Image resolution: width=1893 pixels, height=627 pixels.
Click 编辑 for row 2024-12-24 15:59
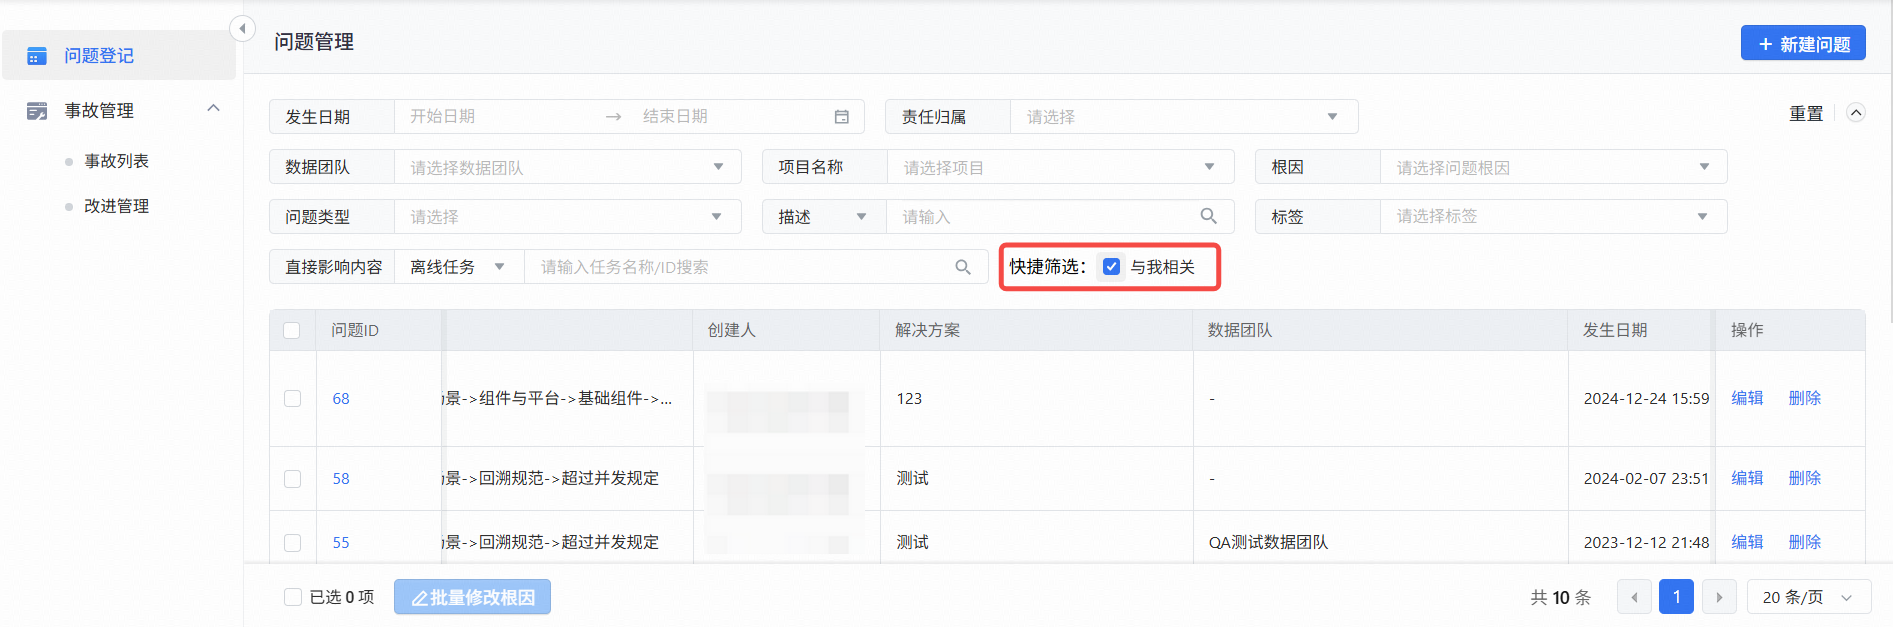click(1747, 398)
